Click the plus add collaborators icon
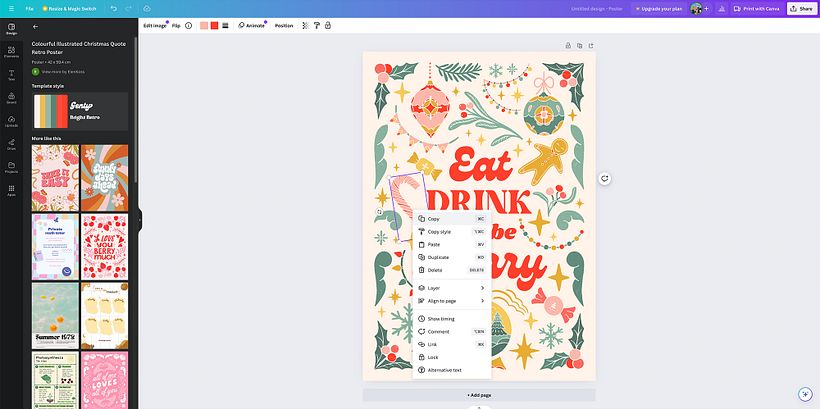 [x=707, y=9]
